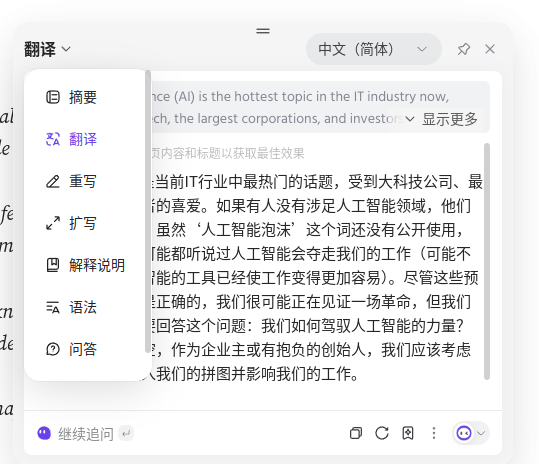Click the pencil icon beside 重写
539x464 pixels.
tap(53, 181)
